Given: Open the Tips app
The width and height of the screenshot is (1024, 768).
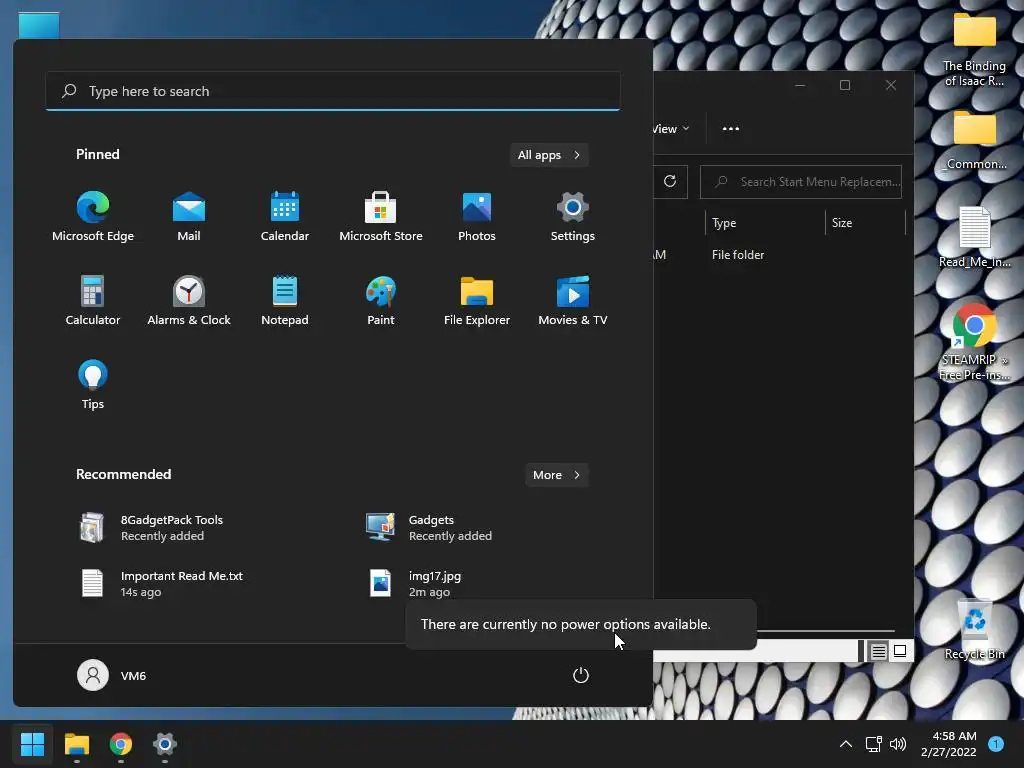Looking at the screenshot, I should click(93, 385).
